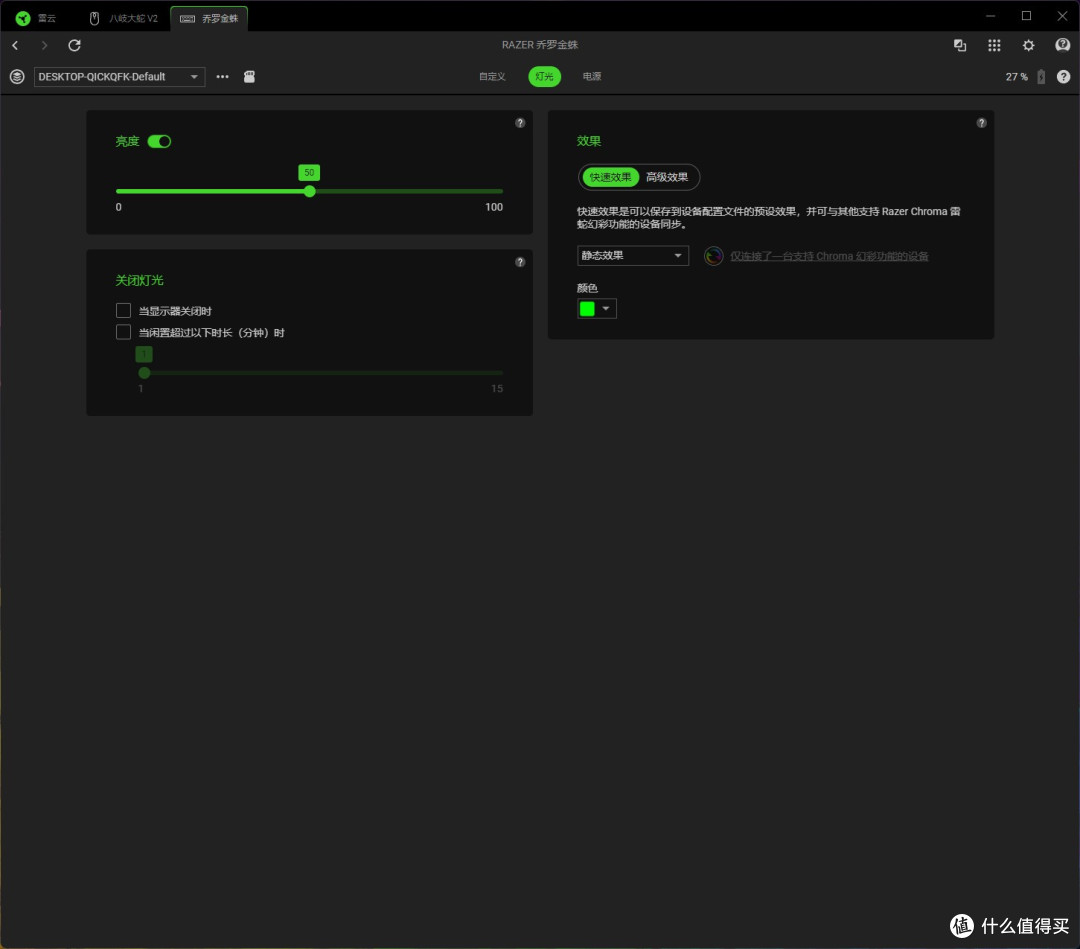Open page help beside battery percentage
Viewport: 1080px width, 949px height.
[x=1063, y=76]
